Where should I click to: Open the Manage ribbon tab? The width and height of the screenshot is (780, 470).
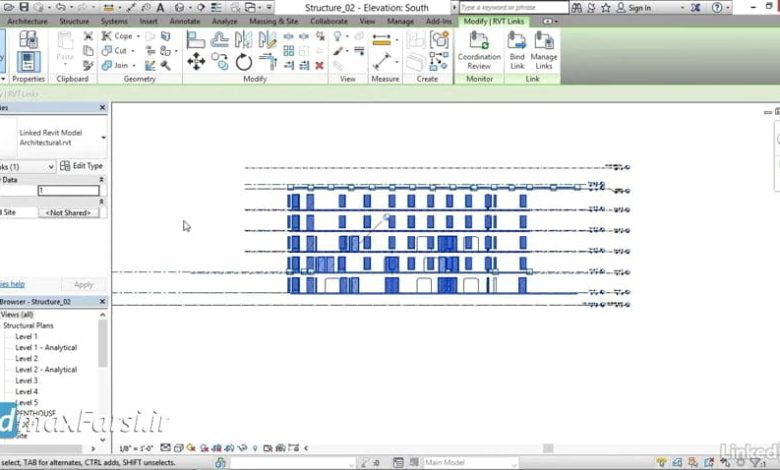(400, 21)
